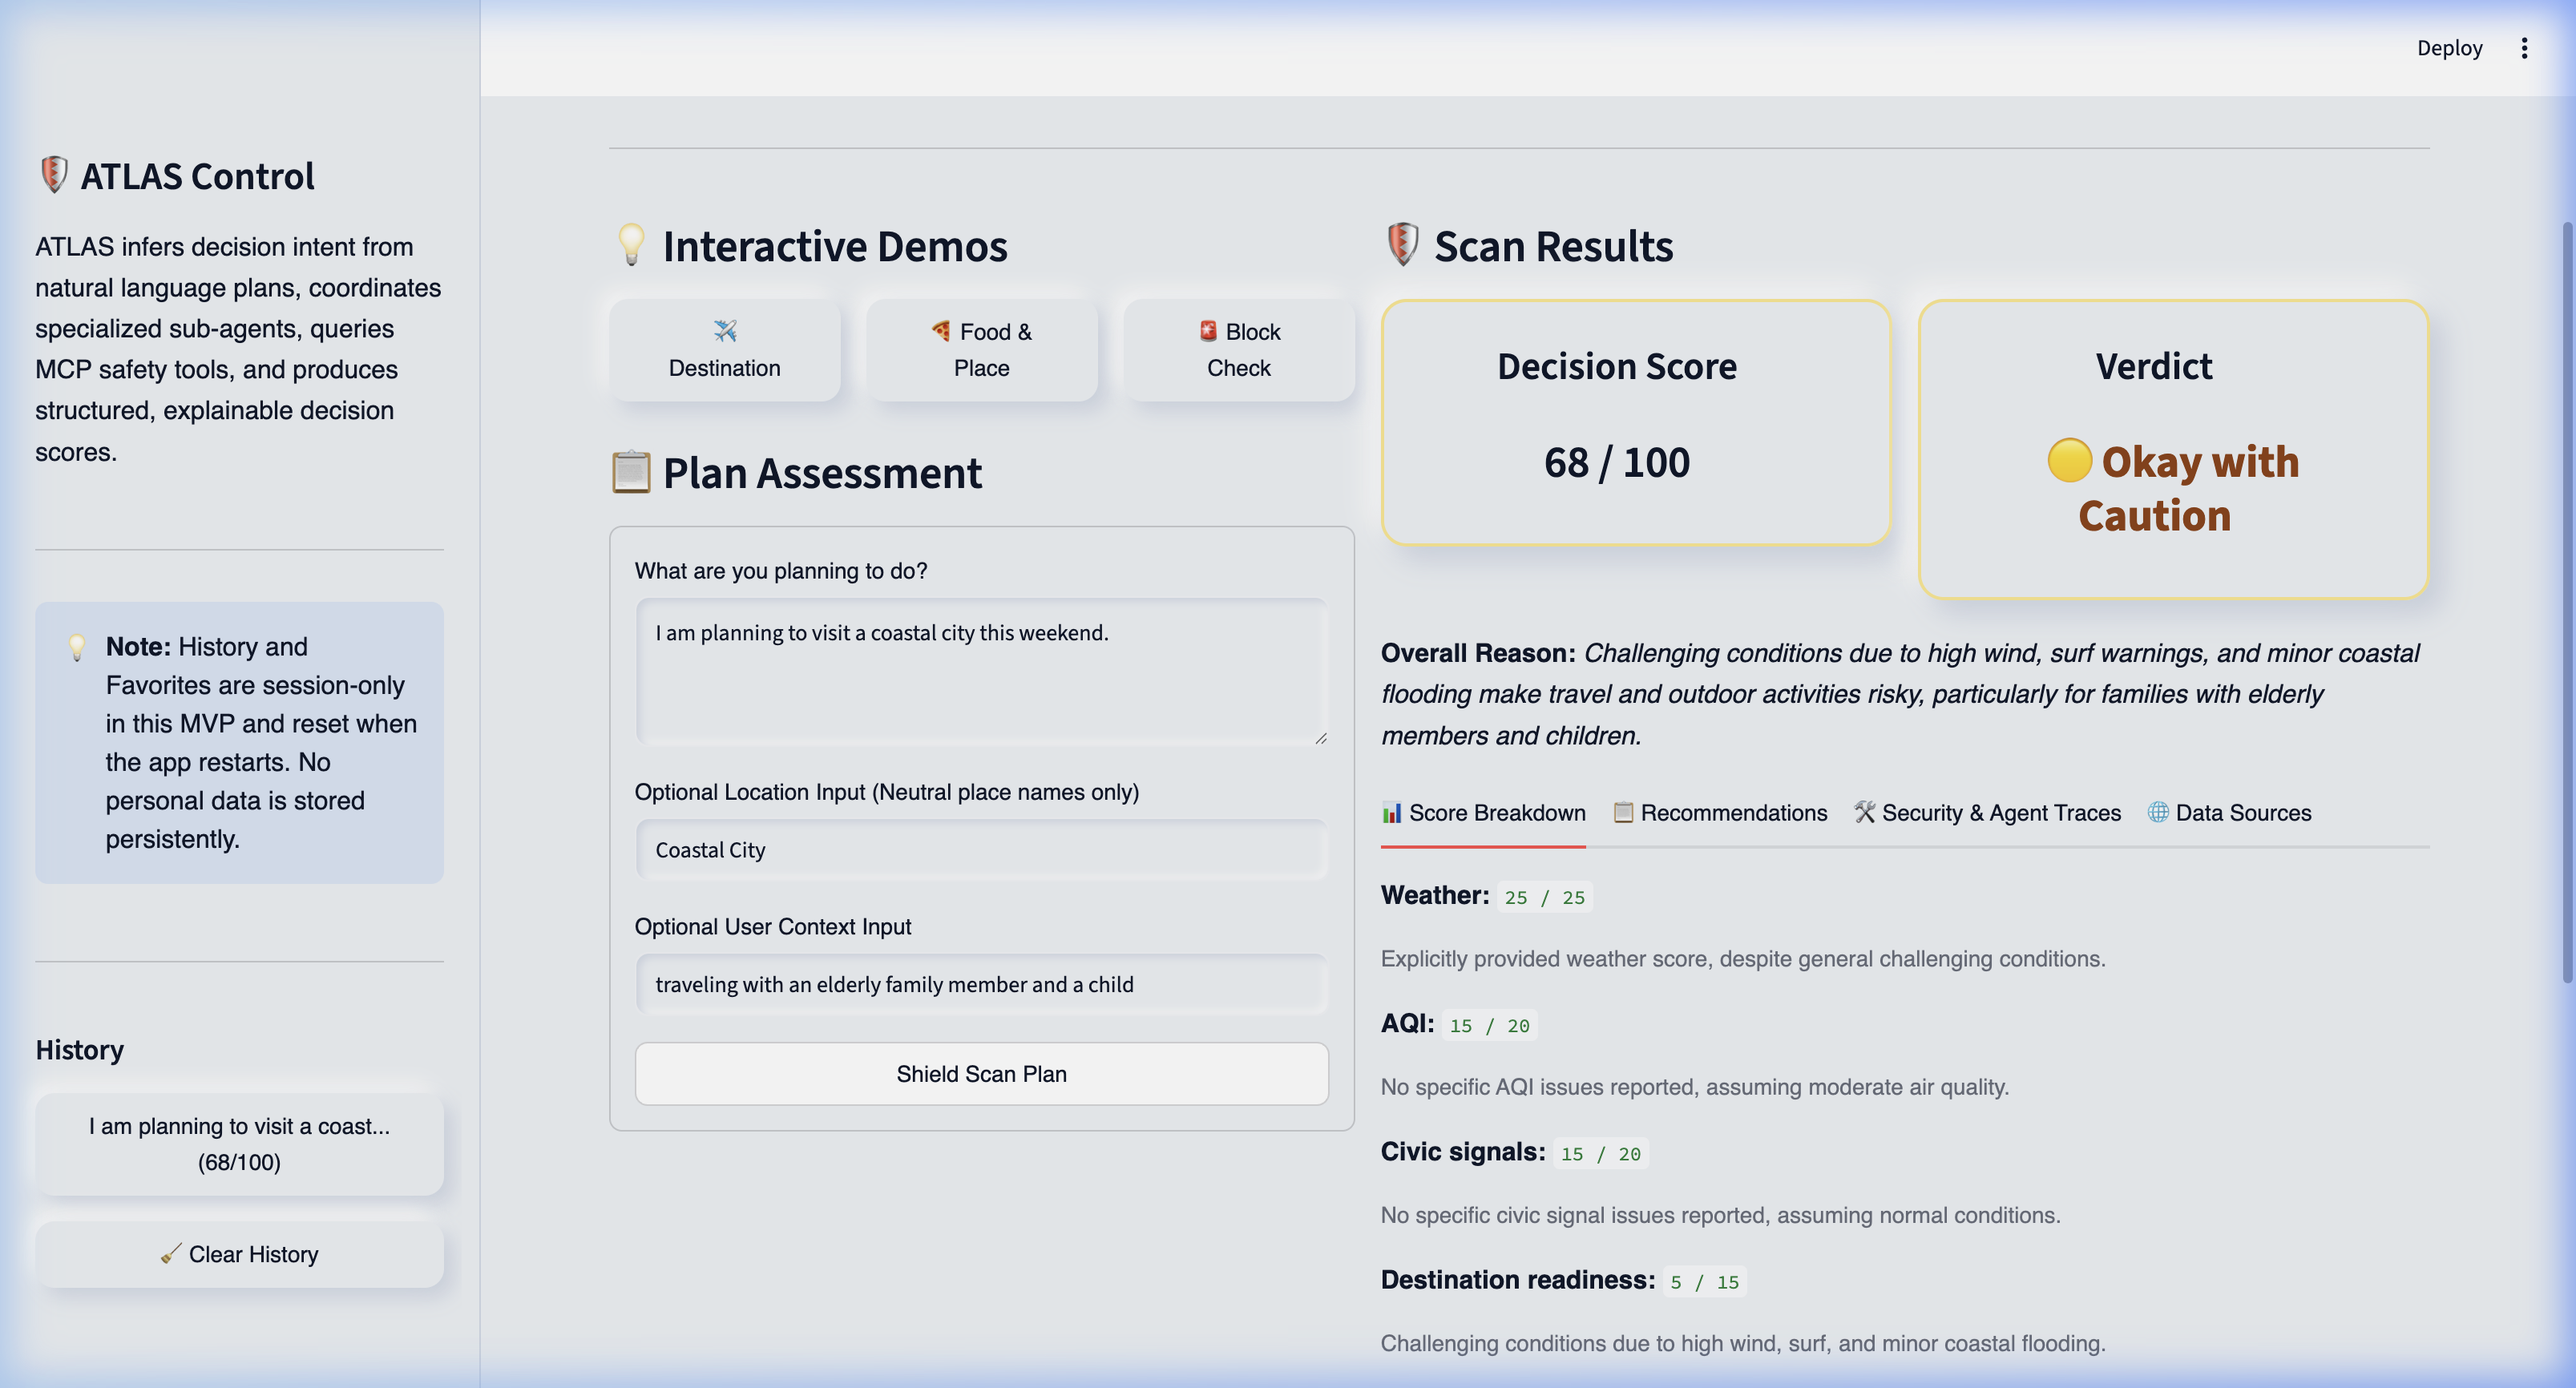
Task: Click the Civic signals '15 / 20' score value
Action: [1600, 1153]
